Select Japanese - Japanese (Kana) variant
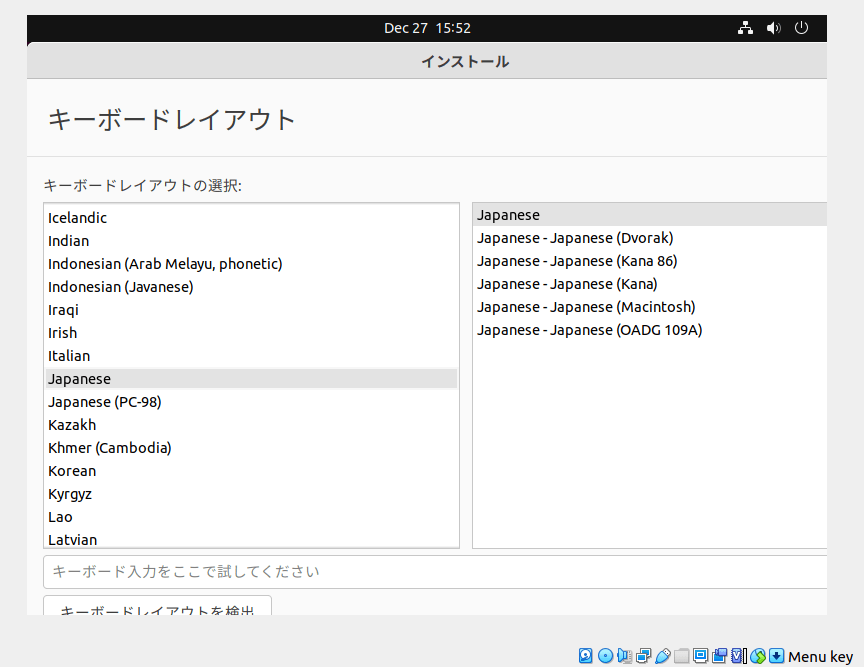The image size is (864, 667). (x=650, y=284)
